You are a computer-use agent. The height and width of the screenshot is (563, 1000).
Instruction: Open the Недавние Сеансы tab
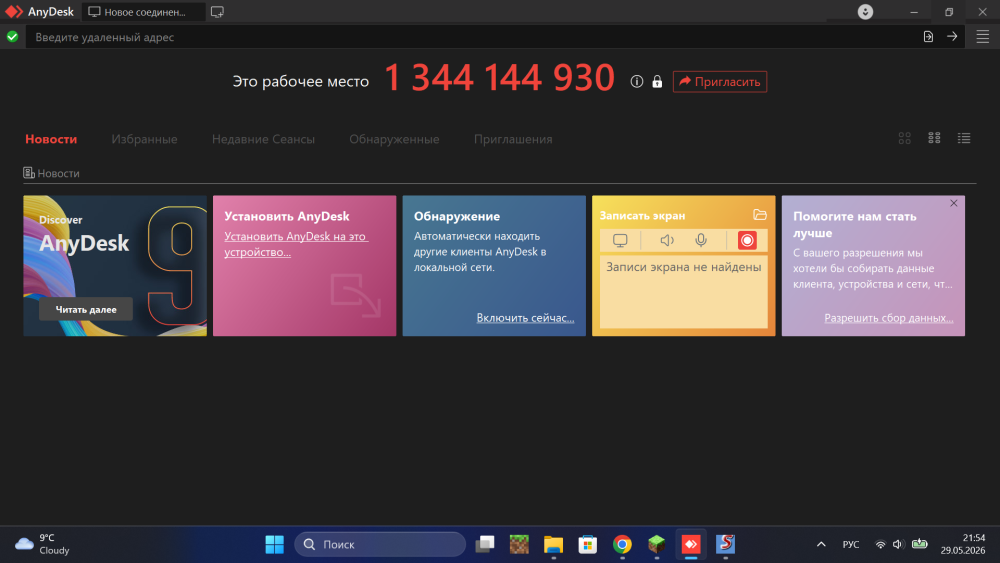[263, 139]
